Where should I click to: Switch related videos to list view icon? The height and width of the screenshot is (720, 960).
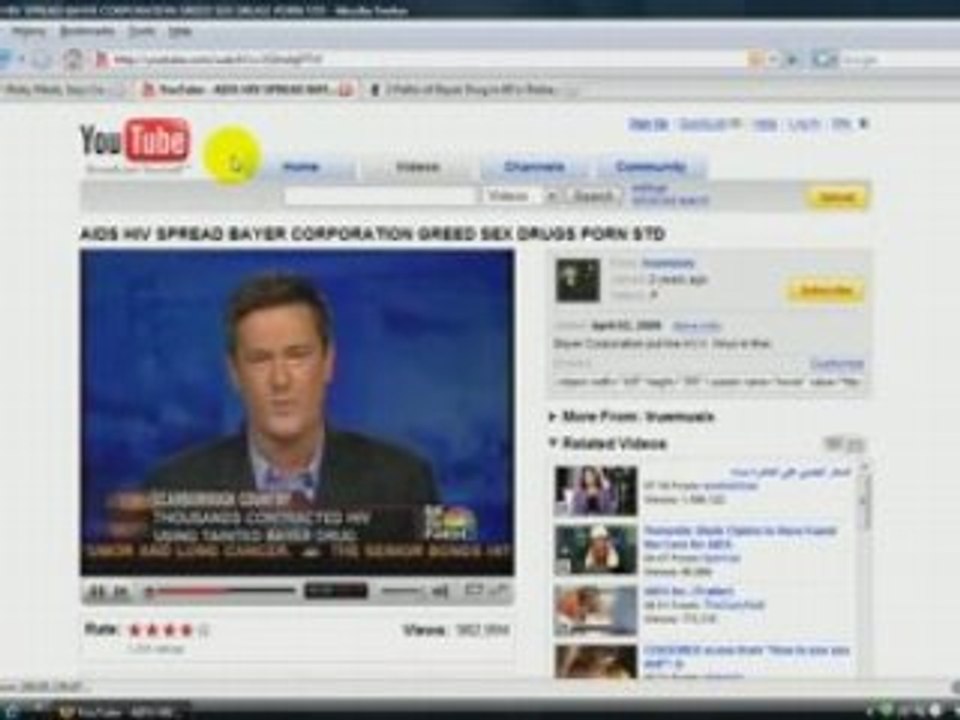tap(833, 444)
